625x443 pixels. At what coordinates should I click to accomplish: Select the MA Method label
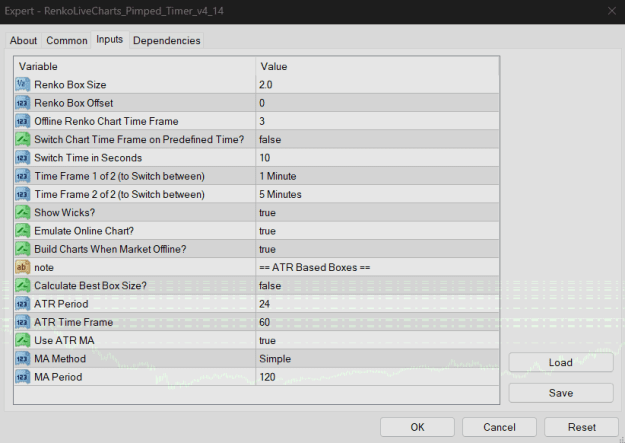click(x=60, y=359)
